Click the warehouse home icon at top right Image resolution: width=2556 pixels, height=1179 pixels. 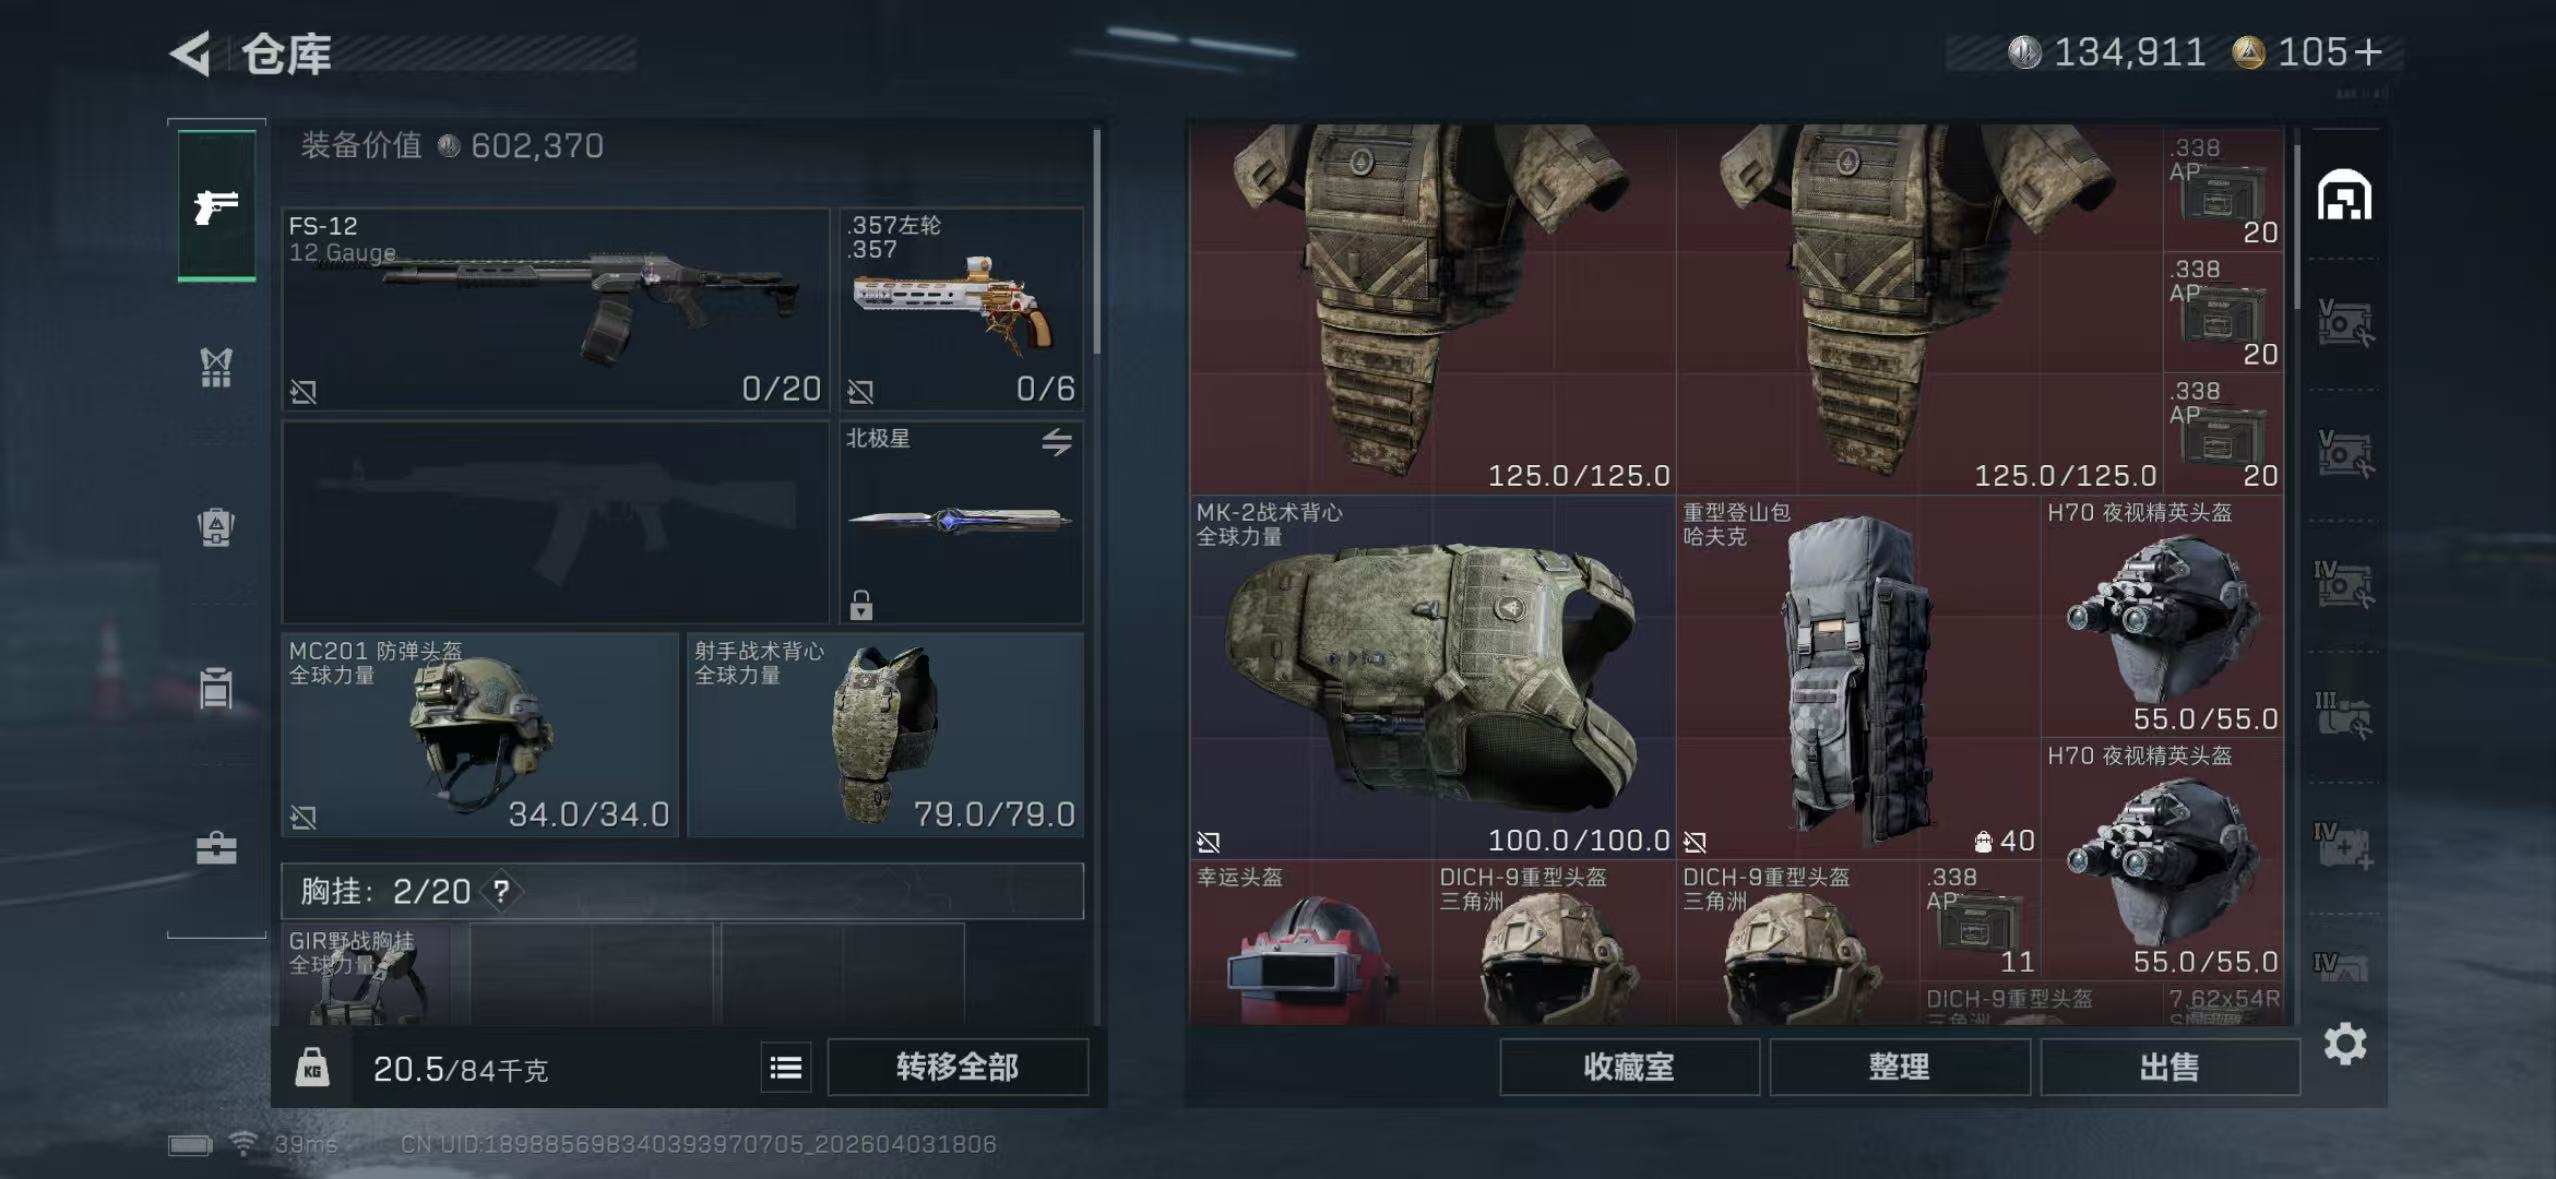point(2344,194)
